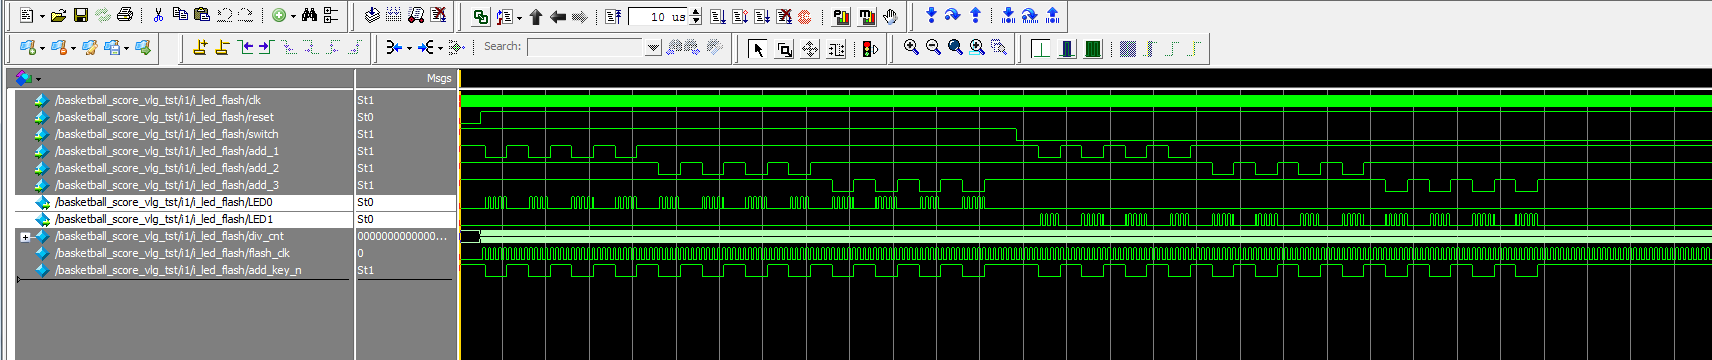This screenshot has height=360, width=1712.
Task: Select the i_led_flash/reset signal
Action: pyautogui.click(x=164, y=117)
